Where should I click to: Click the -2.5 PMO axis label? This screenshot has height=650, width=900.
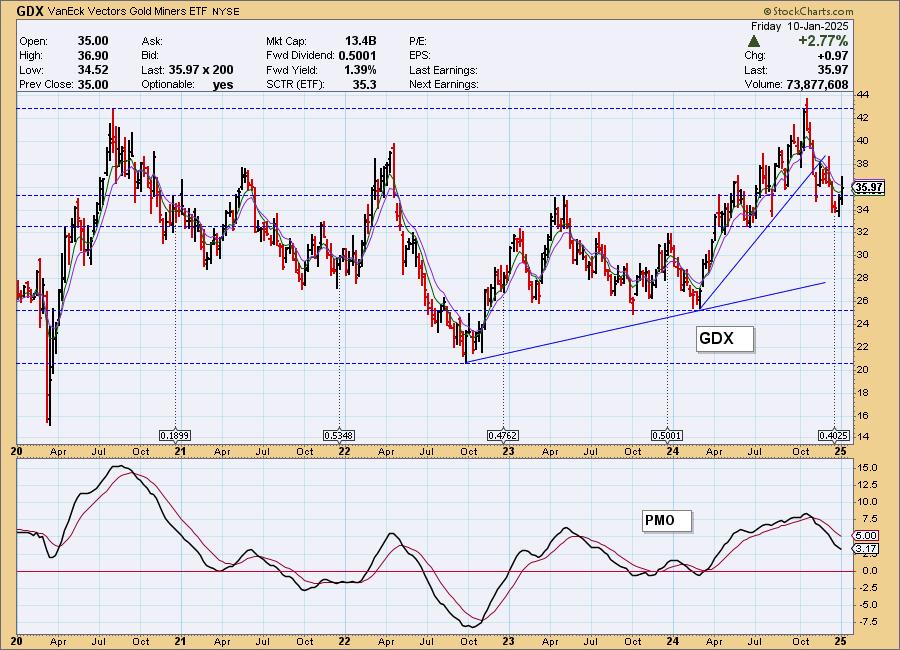[x=867, y=588]
